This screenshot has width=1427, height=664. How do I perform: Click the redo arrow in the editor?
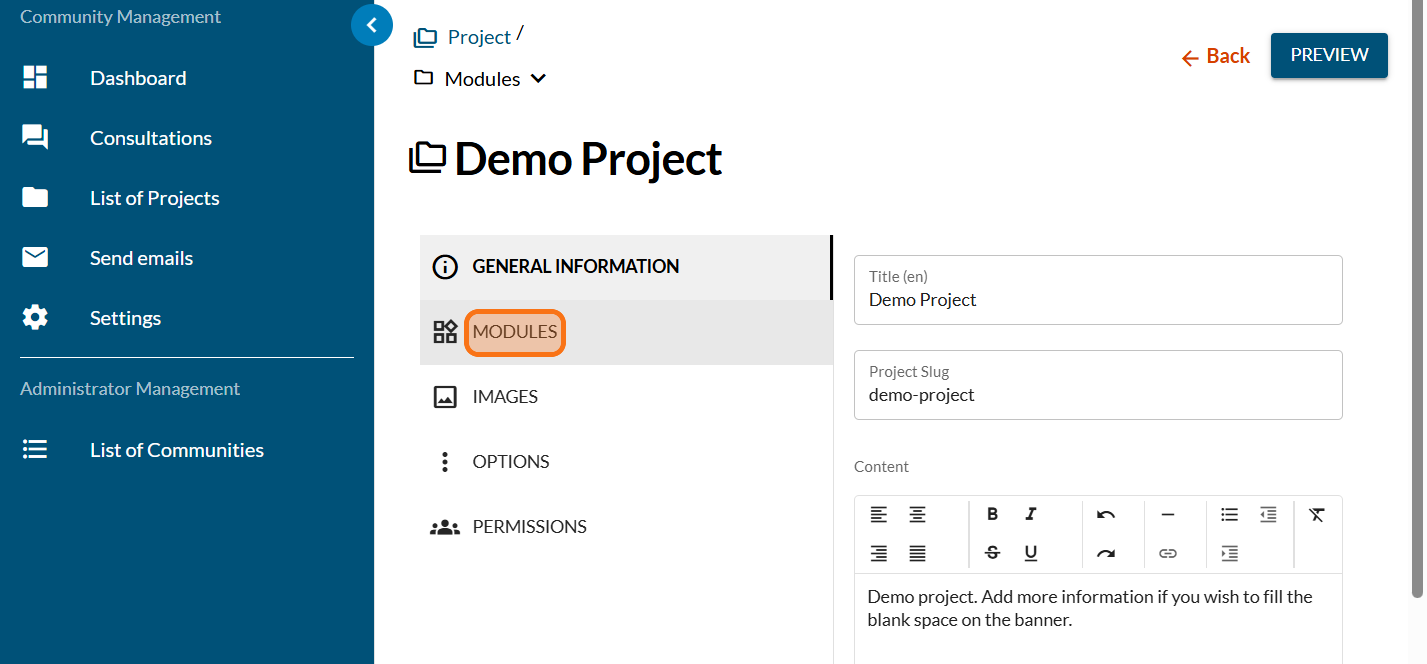tap(1105, 553)
